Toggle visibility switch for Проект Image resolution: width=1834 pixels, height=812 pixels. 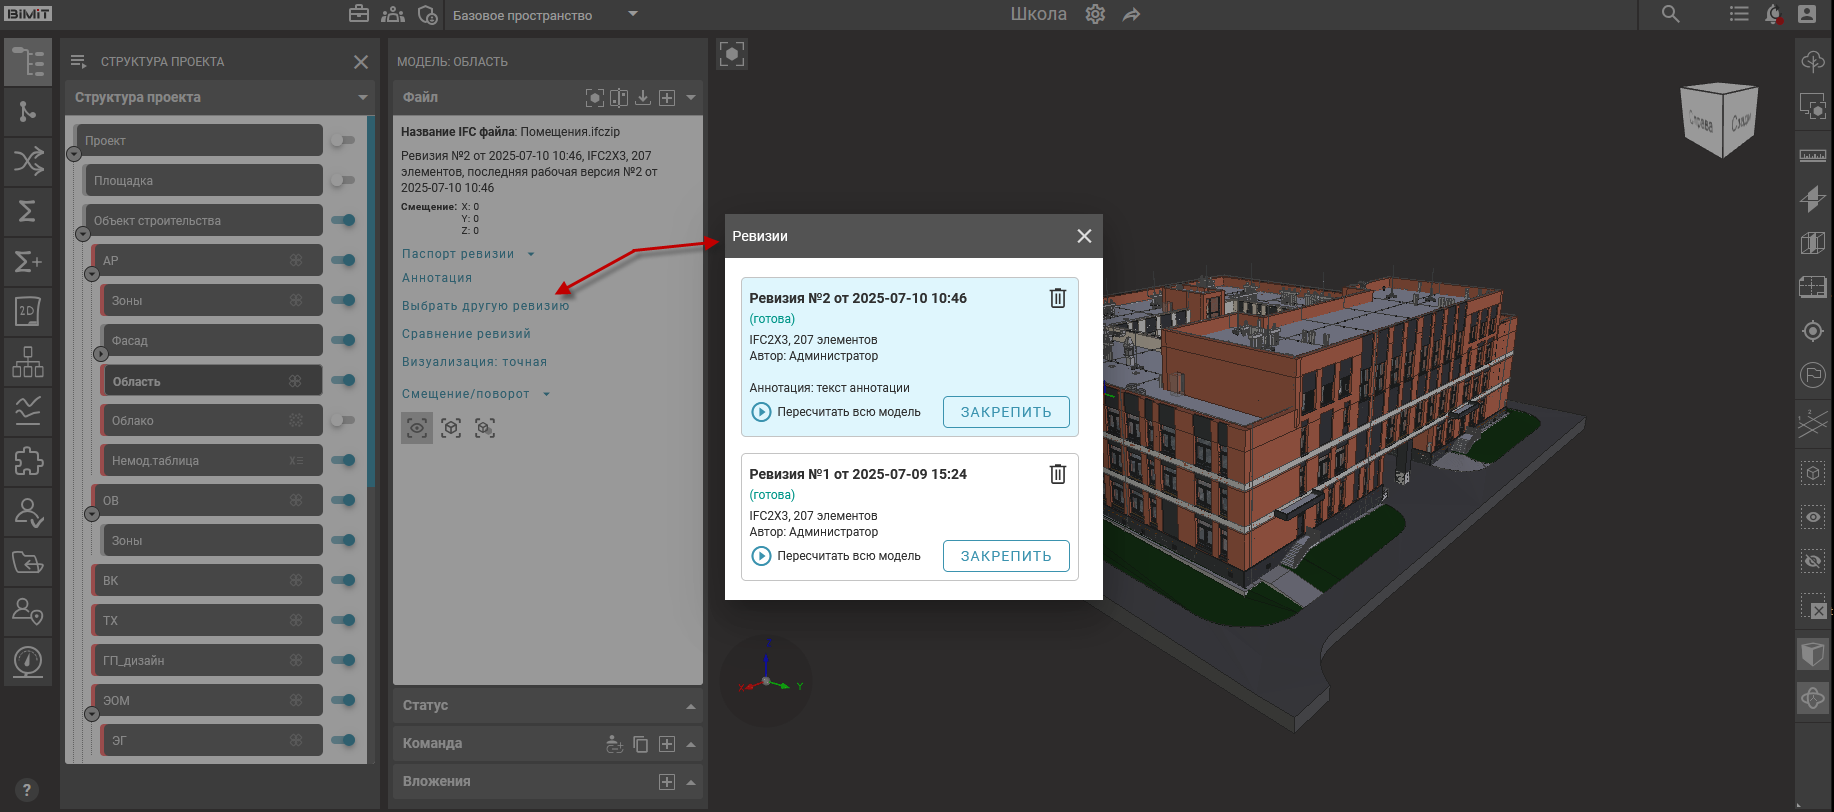343,141
